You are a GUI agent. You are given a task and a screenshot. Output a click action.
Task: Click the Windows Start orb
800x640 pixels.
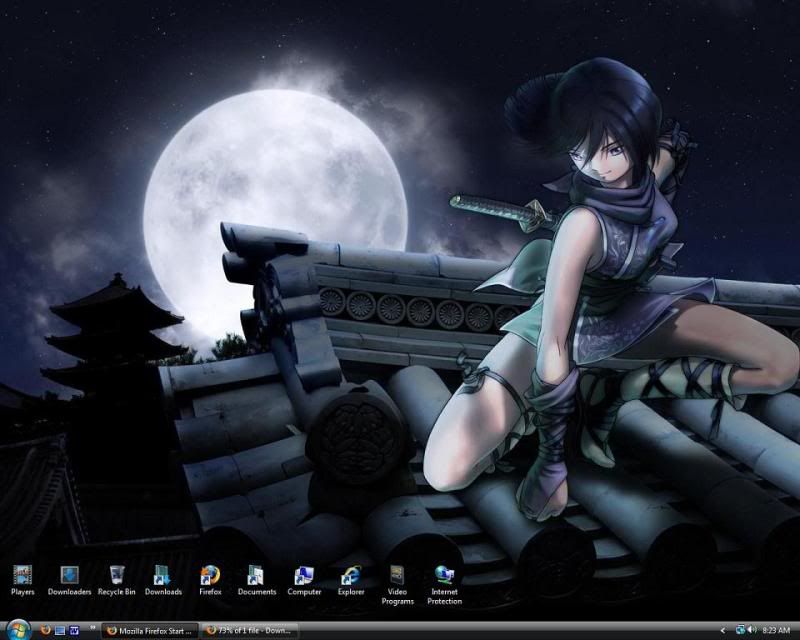(x=19, y=630)
